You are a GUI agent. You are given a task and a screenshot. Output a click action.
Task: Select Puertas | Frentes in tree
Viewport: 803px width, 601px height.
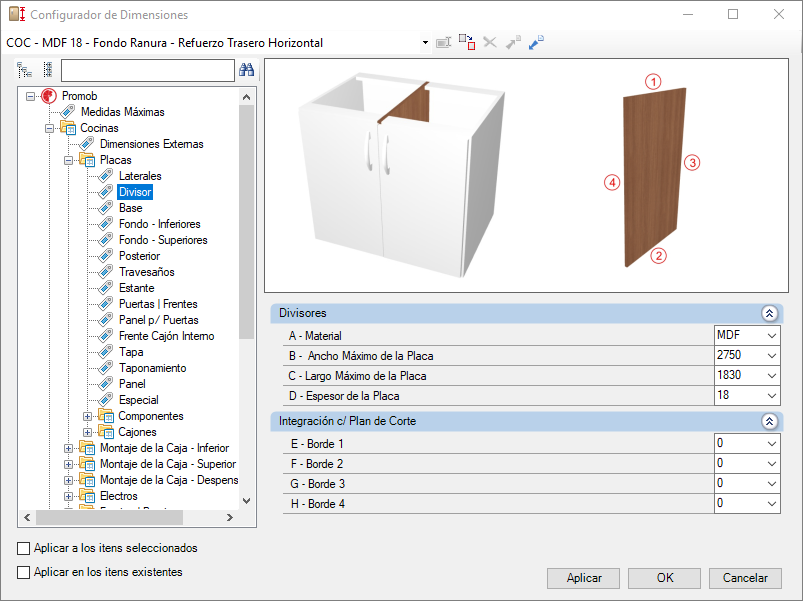tap(158, 304)
